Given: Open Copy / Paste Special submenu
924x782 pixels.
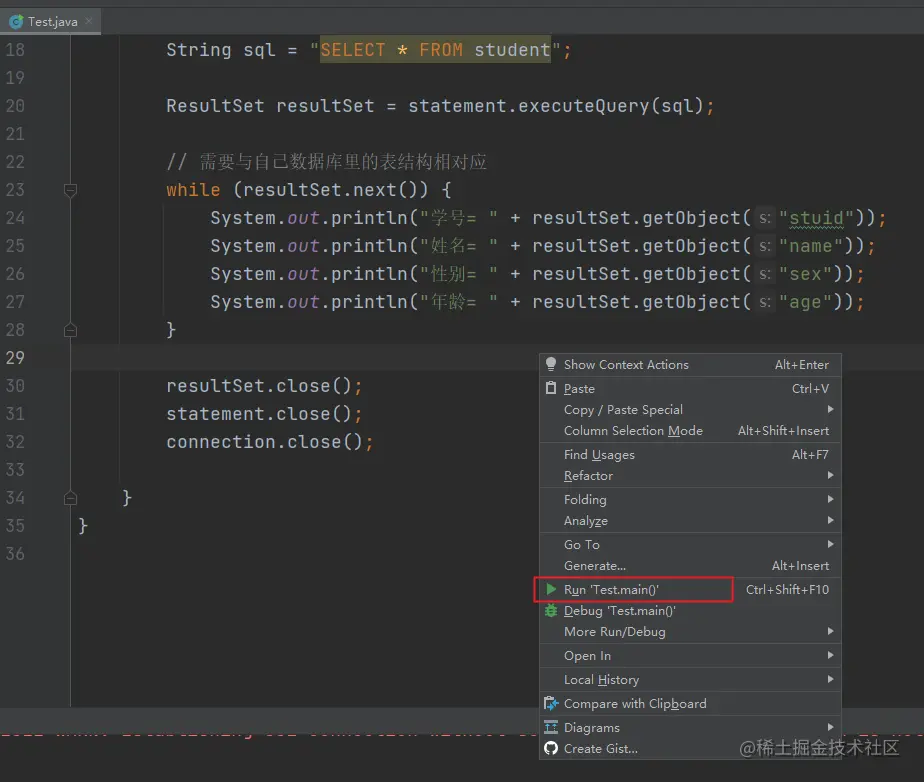Looking at the screenshot, I should coord(690,410).
